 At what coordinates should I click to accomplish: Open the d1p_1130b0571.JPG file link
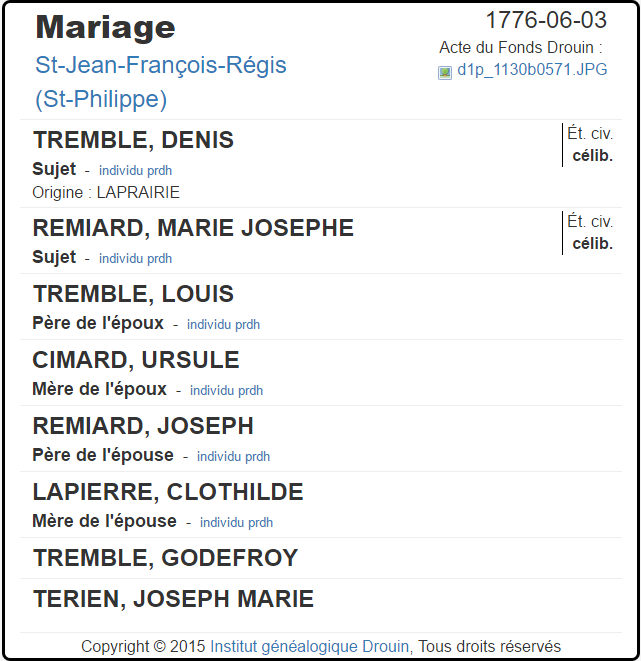532,70
